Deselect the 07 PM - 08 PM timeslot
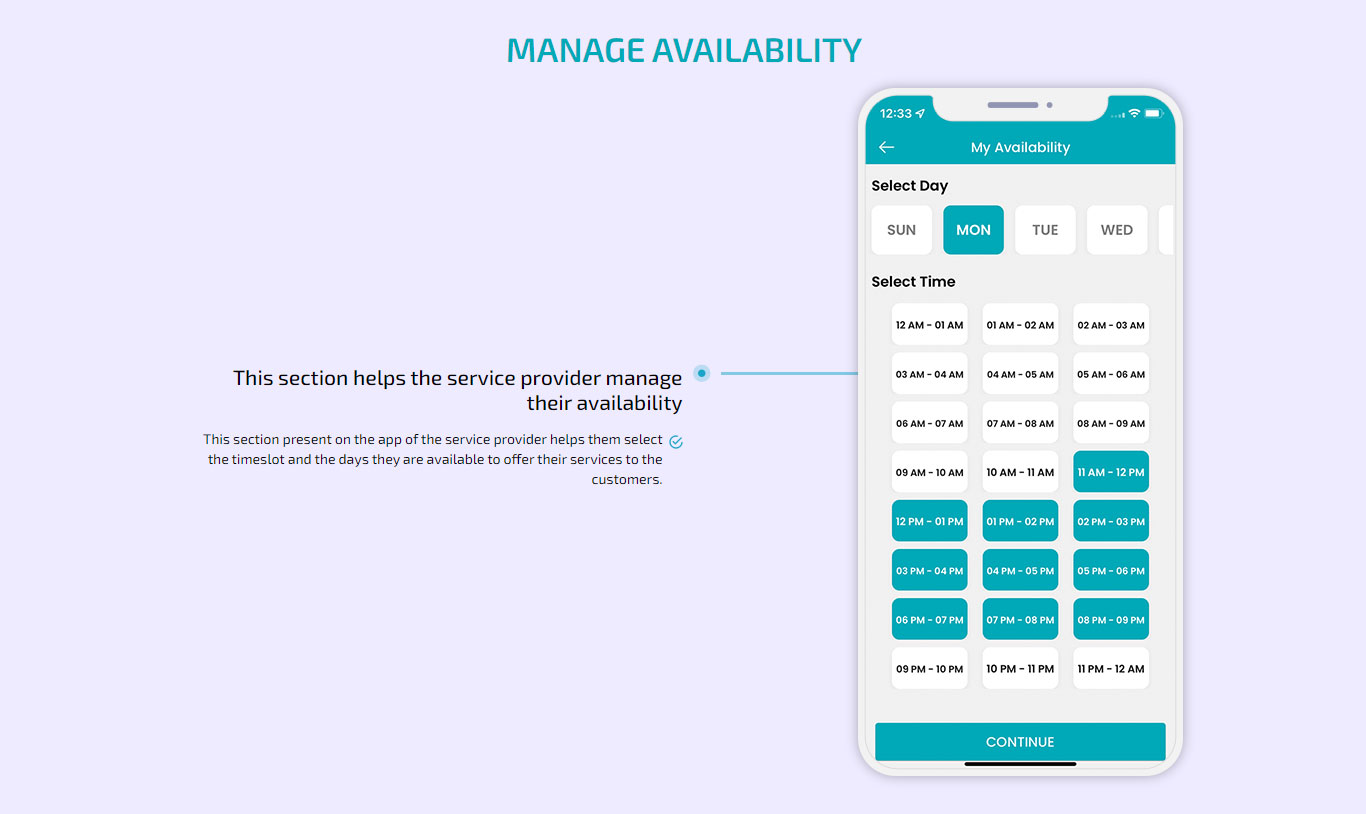 pos(1020,619)
